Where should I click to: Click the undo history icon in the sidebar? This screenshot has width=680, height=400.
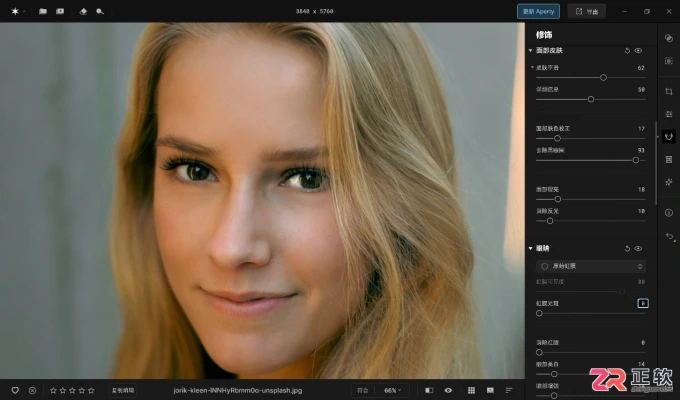(670, 237)
